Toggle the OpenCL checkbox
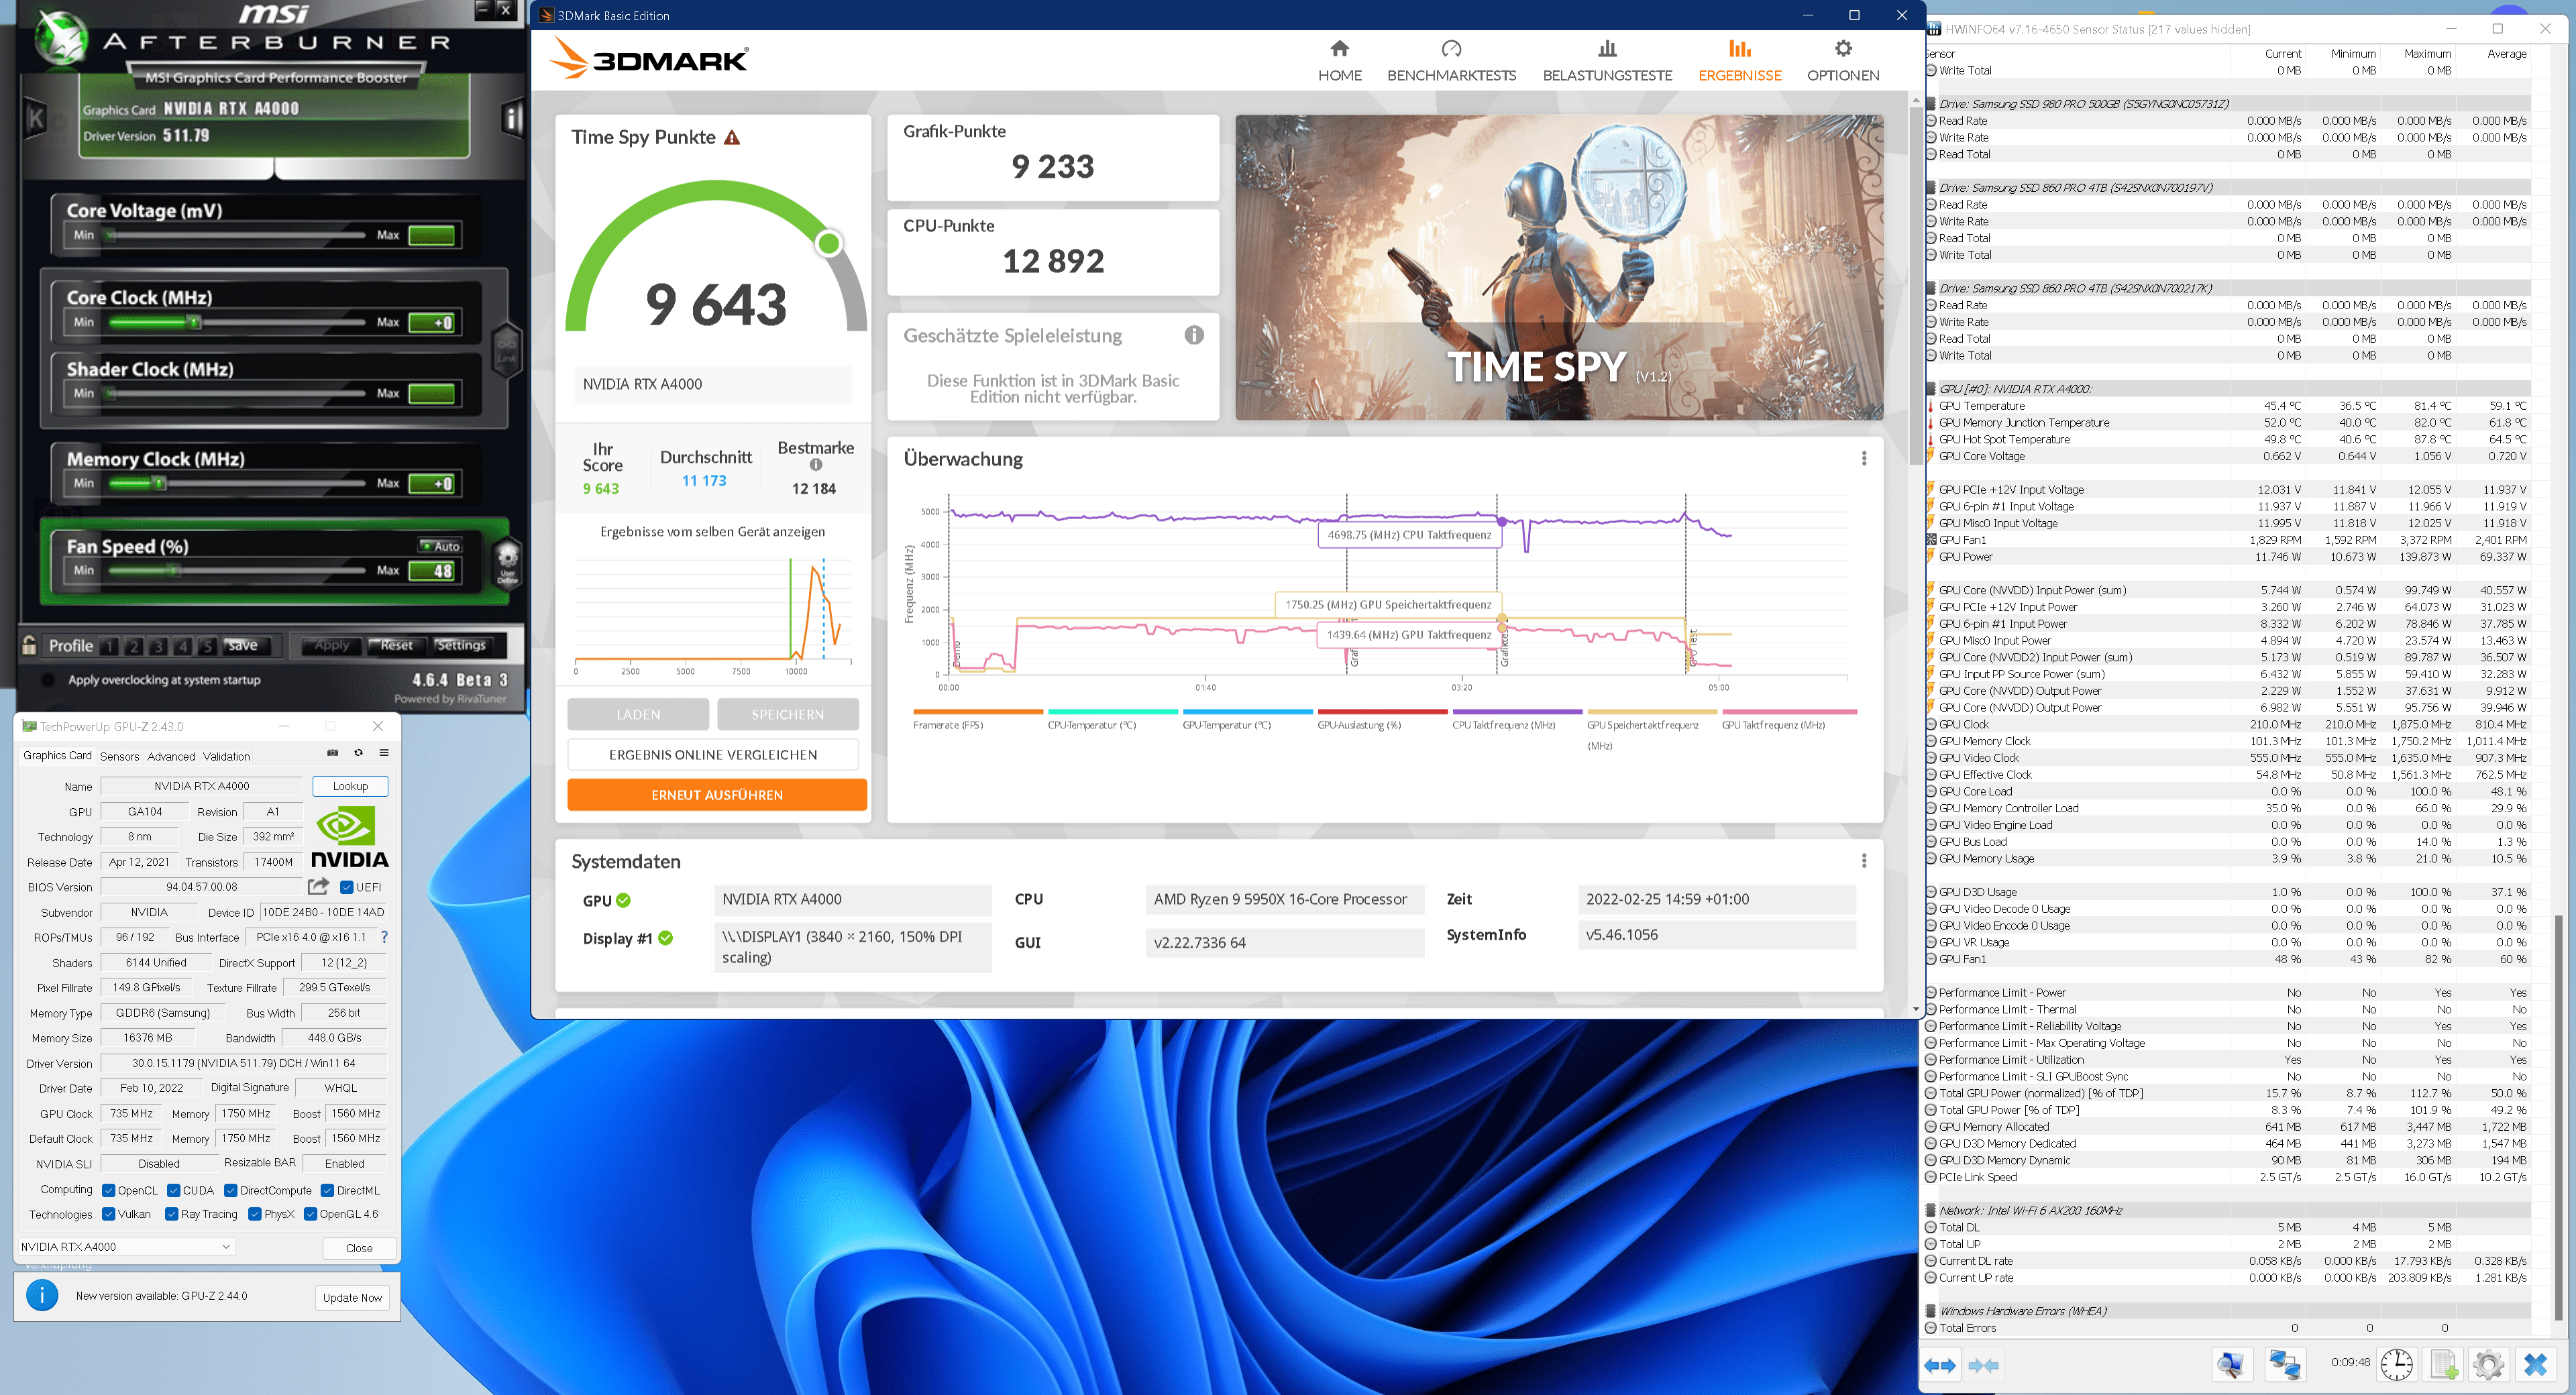This screenshot has height=1395, width=2576. tap(109, 1190)
